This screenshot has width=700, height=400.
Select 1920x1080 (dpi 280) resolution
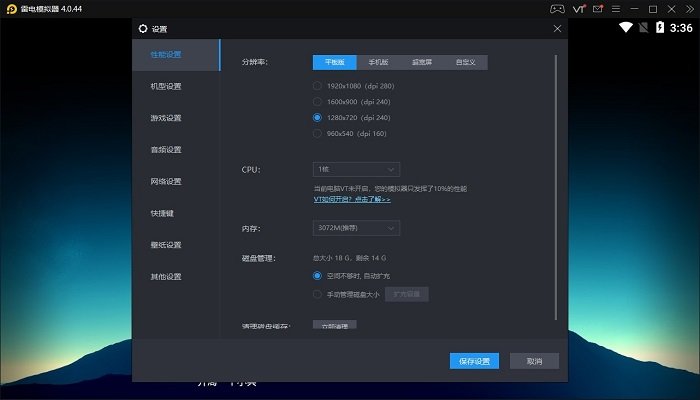[318, 85]
